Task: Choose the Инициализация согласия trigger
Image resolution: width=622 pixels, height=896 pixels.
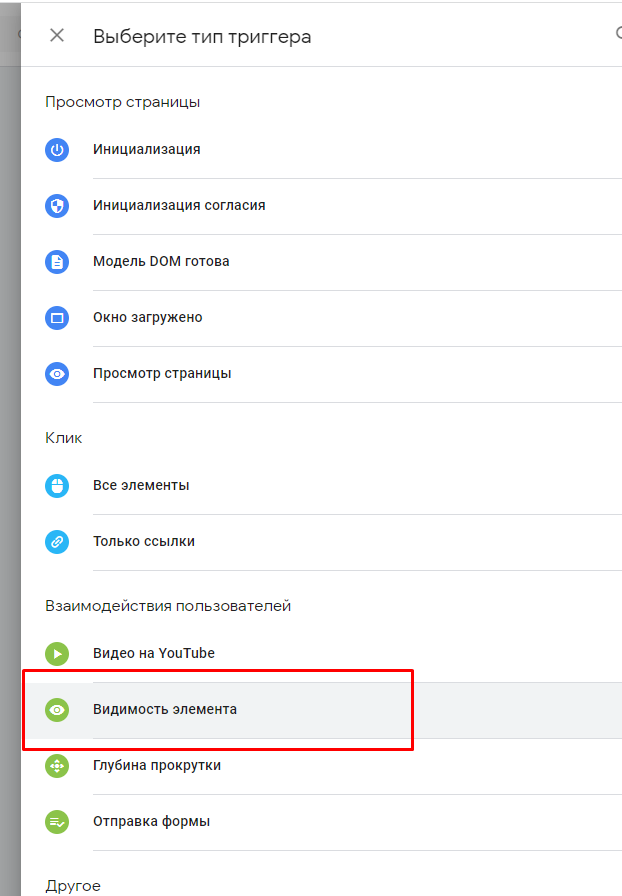Action: [179, 206]
